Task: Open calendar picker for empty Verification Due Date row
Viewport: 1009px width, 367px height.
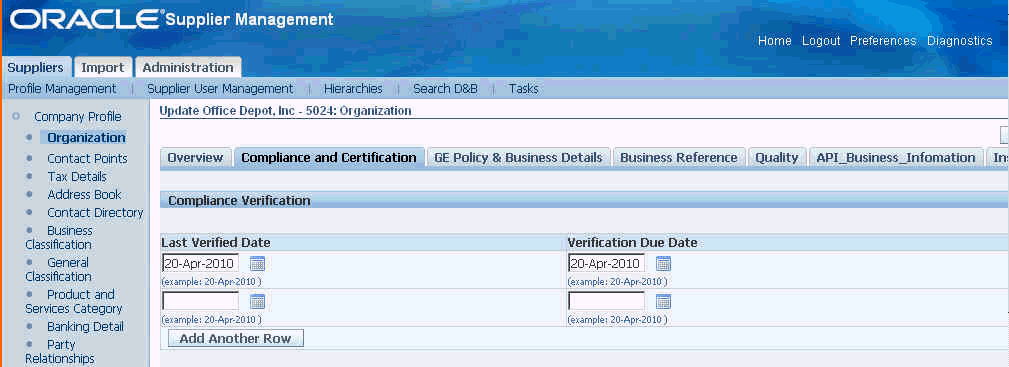Action: tap(663, 301)
